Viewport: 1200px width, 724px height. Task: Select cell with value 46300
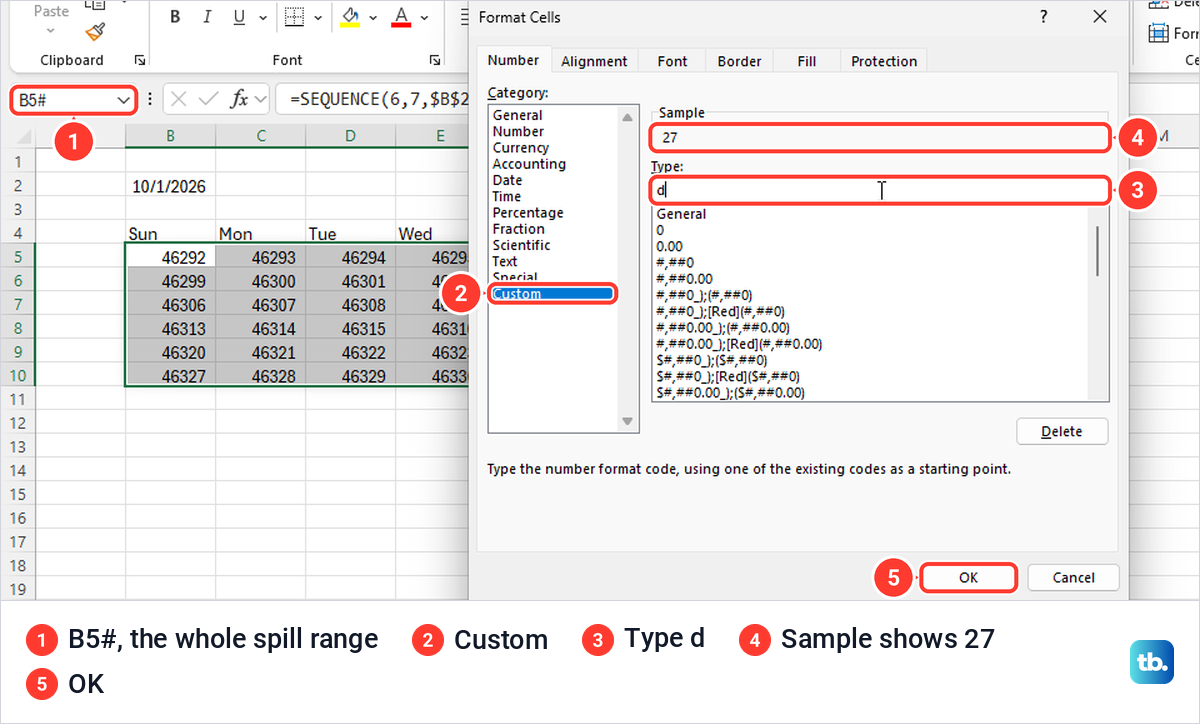[260, 281]
